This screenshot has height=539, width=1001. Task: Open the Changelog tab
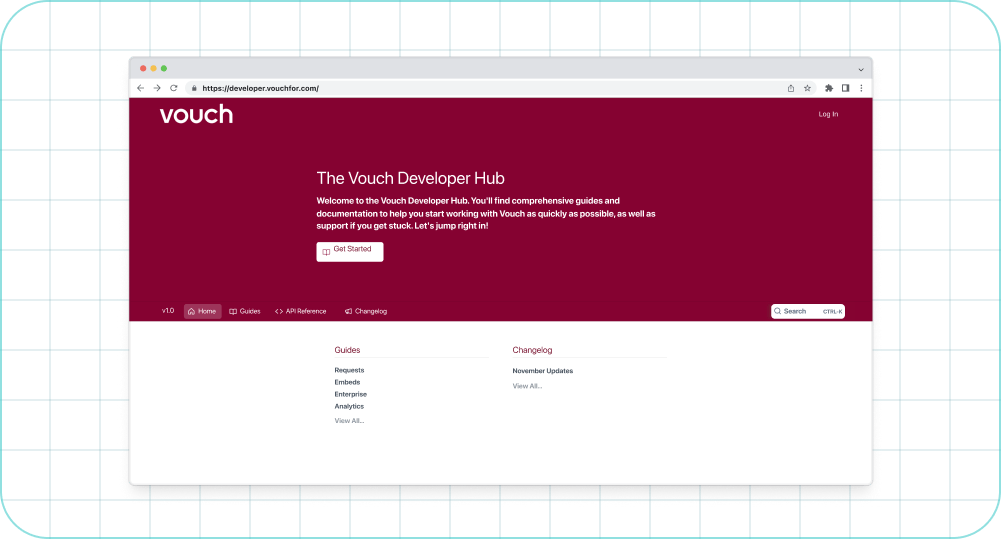click(x=366, y=311)
